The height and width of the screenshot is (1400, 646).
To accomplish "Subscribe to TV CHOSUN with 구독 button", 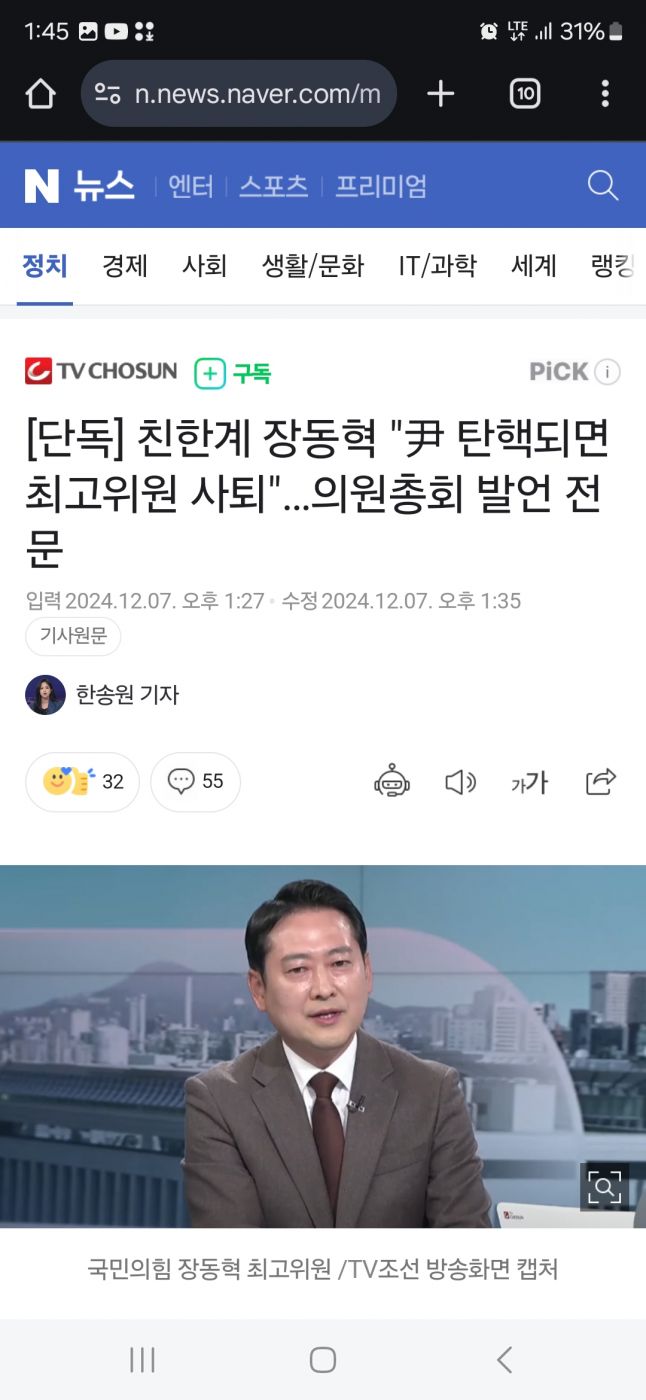I will tap(232, 373).
